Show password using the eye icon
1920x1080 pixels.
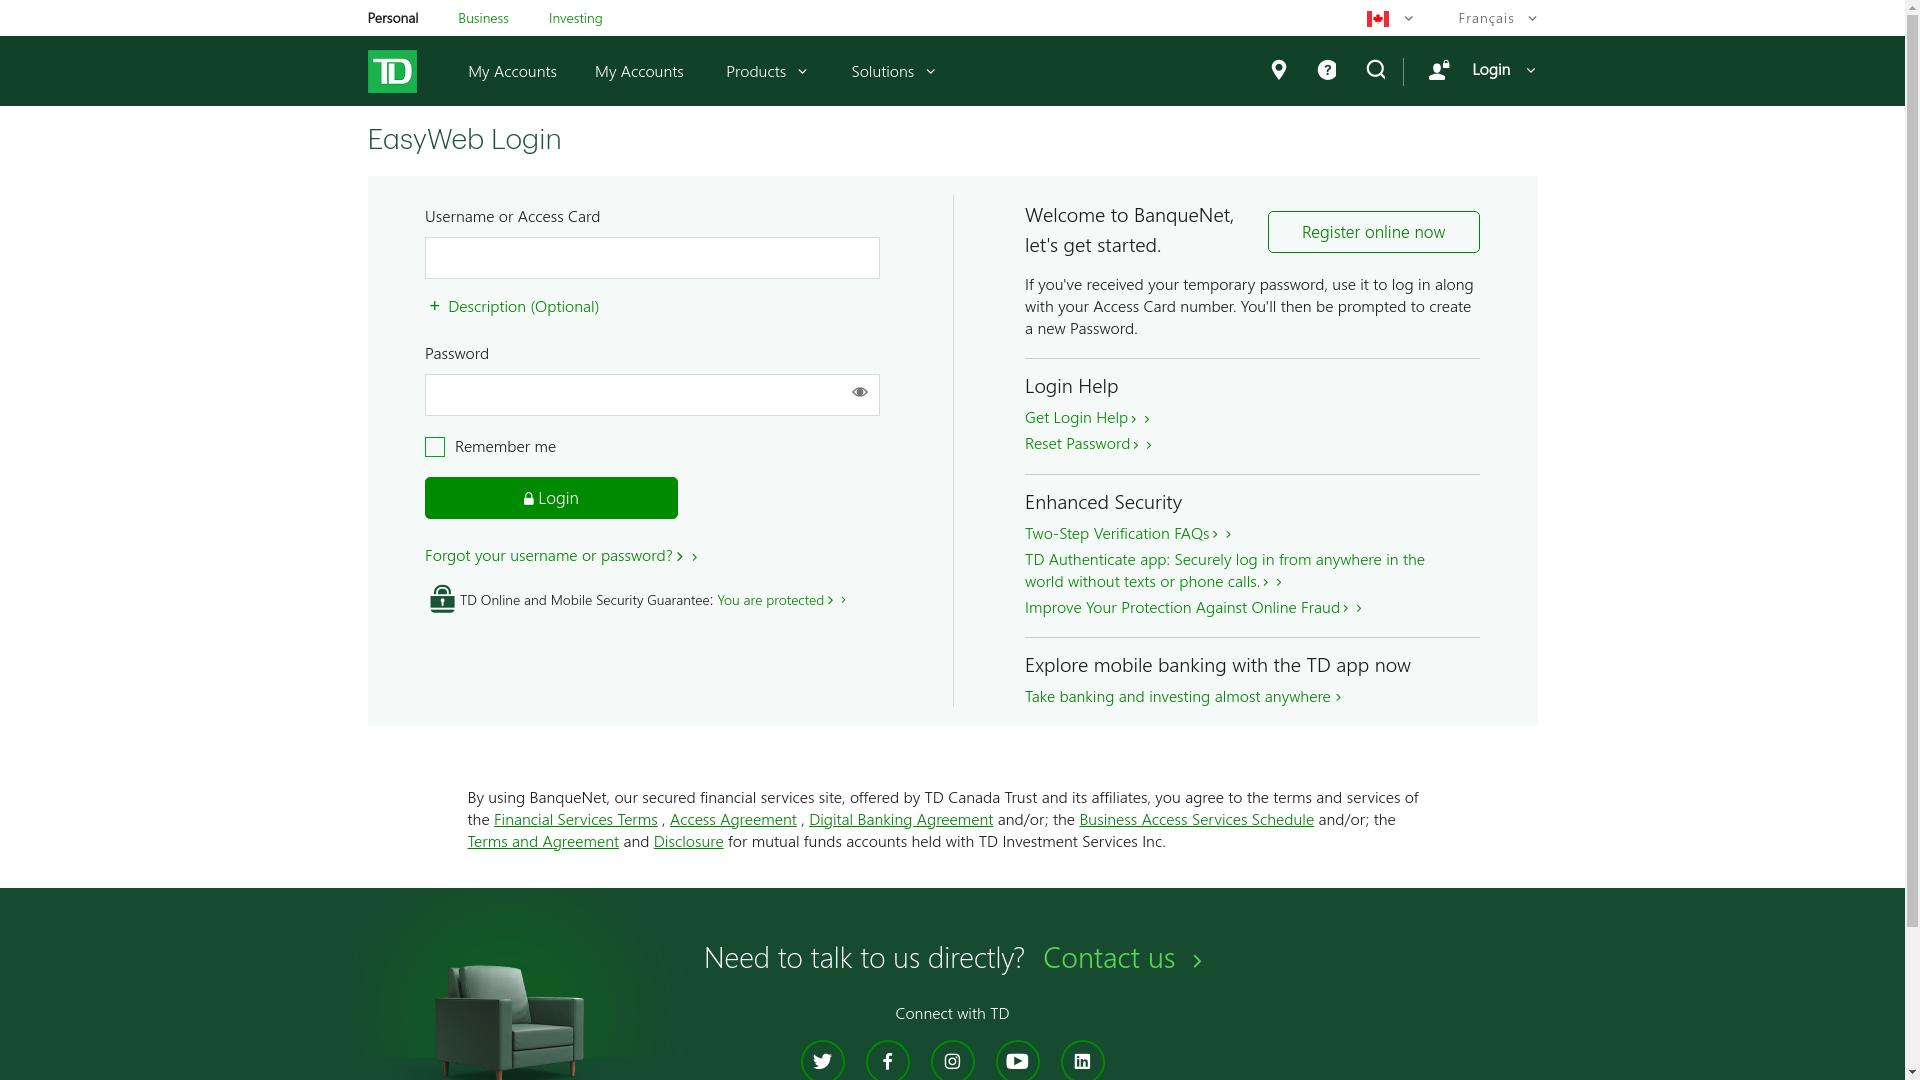(x=860, y=392)
